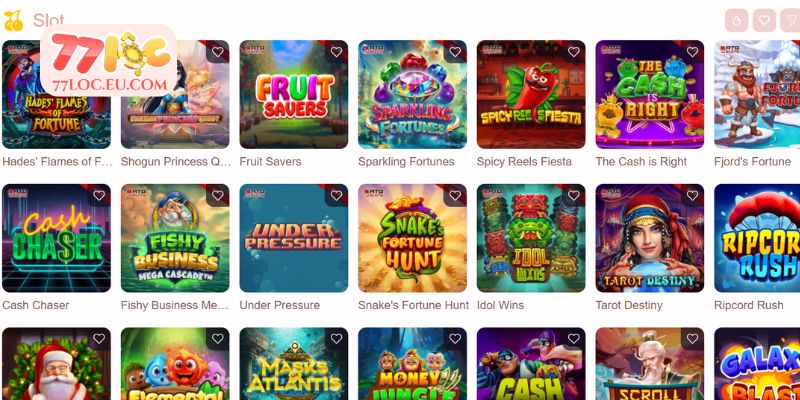Open Fishy Business Mega Cascade thumbnail
This screenshot has width=800, height=400.
coord(175,238)
